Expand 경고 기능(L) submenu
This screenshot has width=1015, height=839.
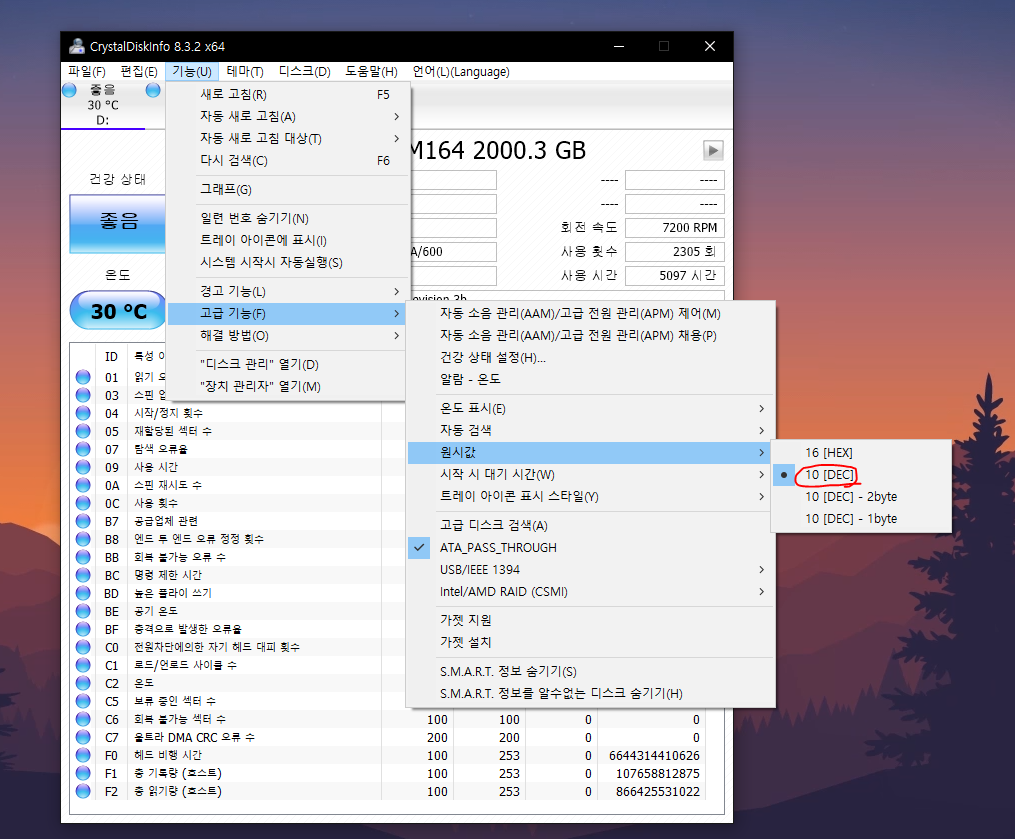pos(288,291)
